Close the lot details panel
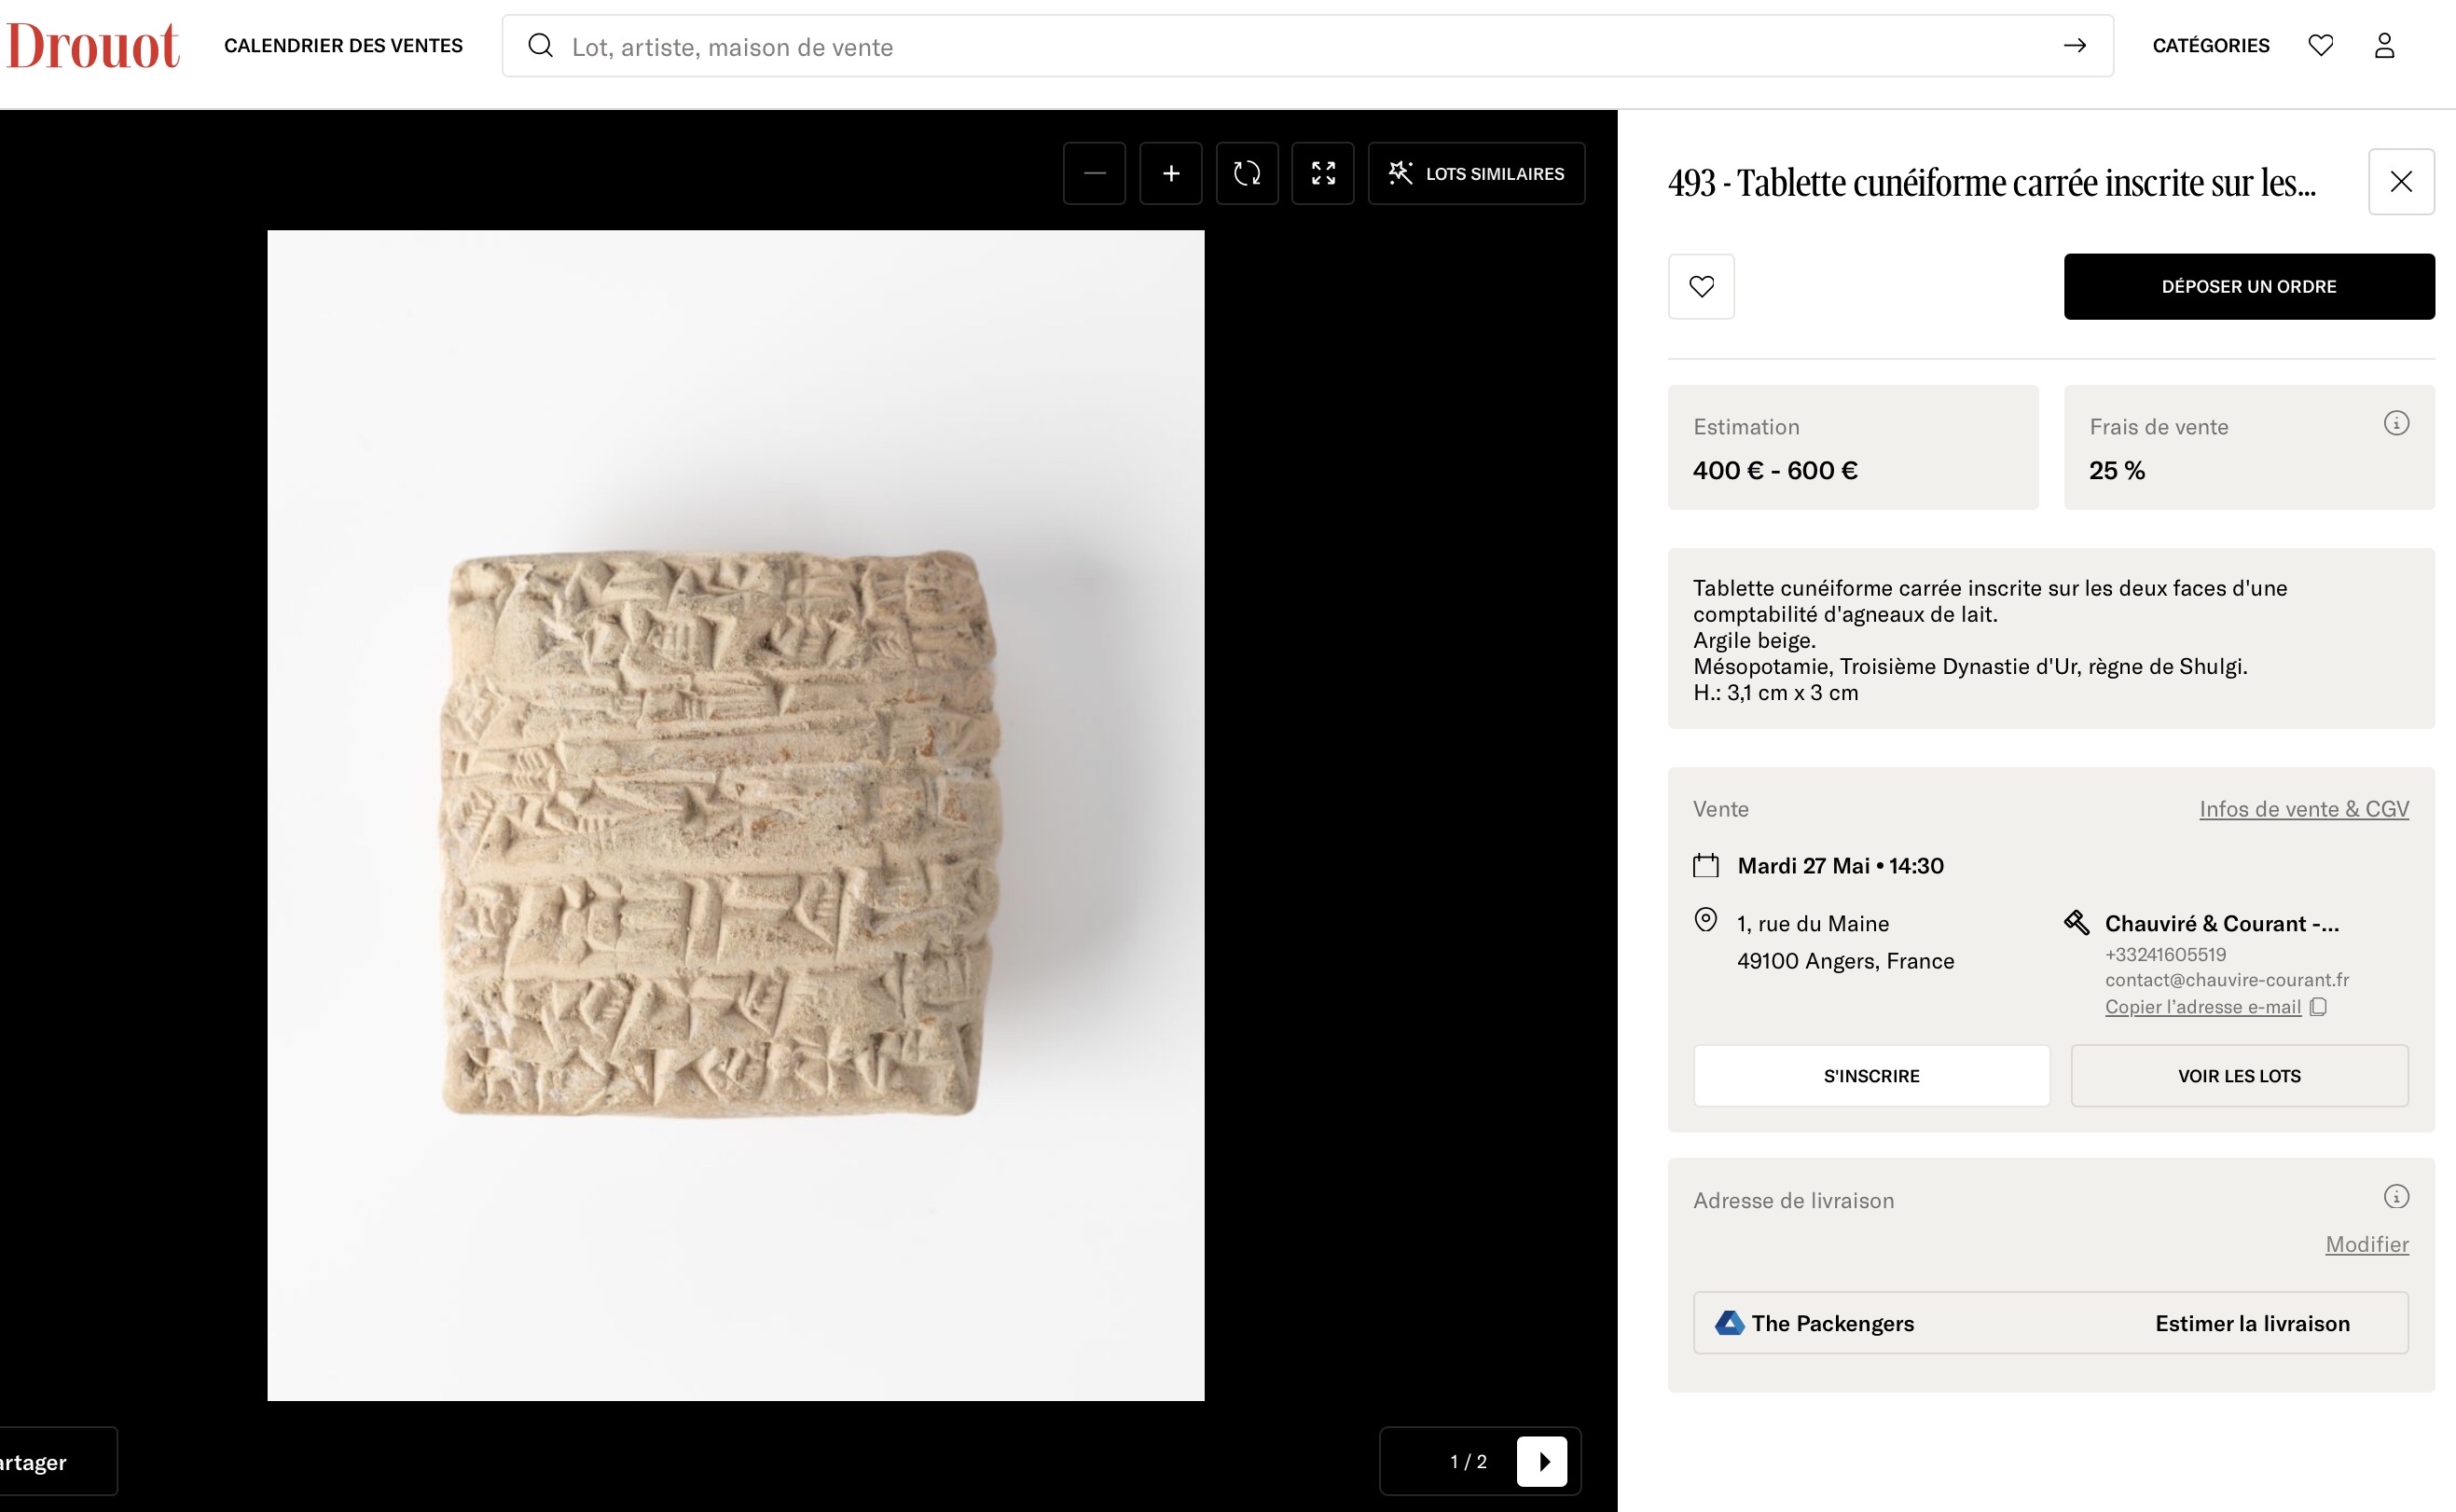 2401,182
